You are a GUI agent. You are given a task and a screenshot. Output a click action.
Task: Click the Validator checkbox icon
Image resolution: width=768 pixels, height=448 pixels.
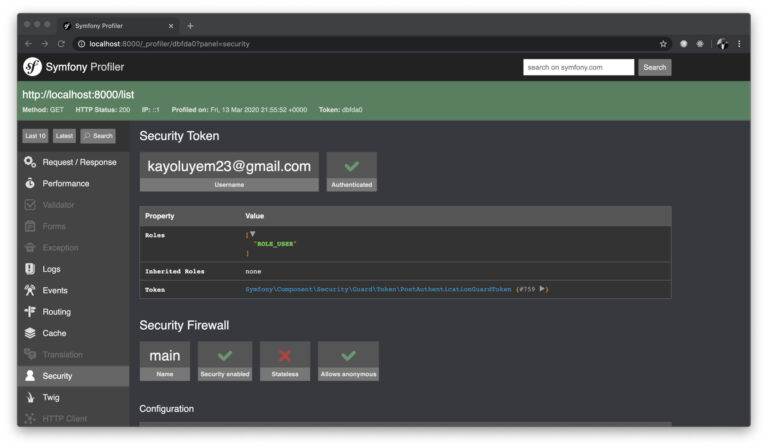click(x=30, y=205)
